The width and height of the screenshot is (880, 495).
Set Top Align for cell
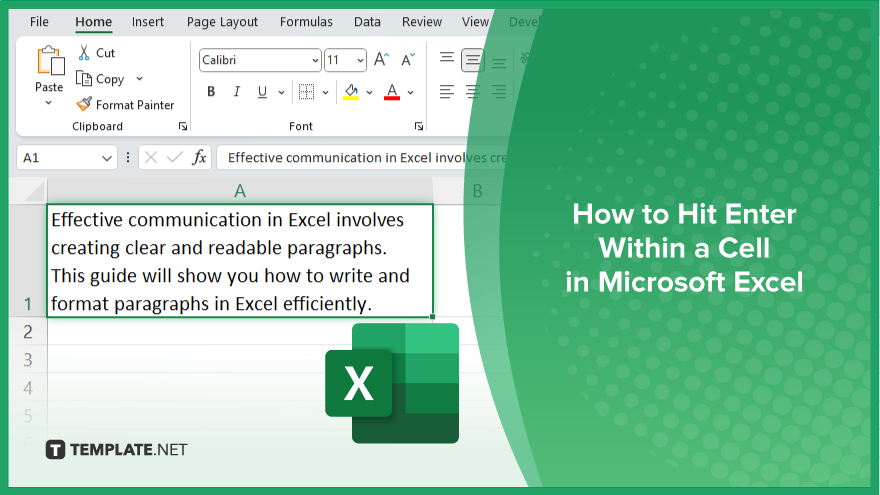447,57
